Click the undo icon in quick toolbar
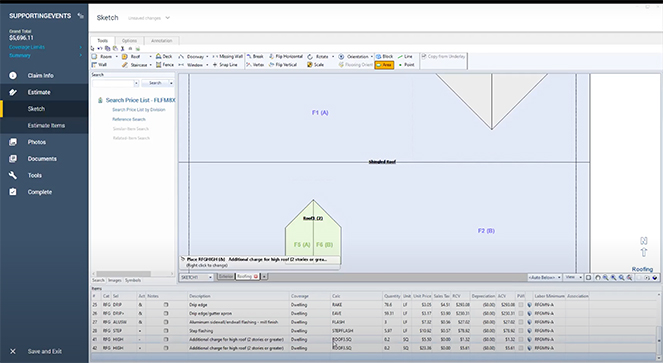Image resolution: width=663 pixels, height=363 pixels. coord(100,48)
